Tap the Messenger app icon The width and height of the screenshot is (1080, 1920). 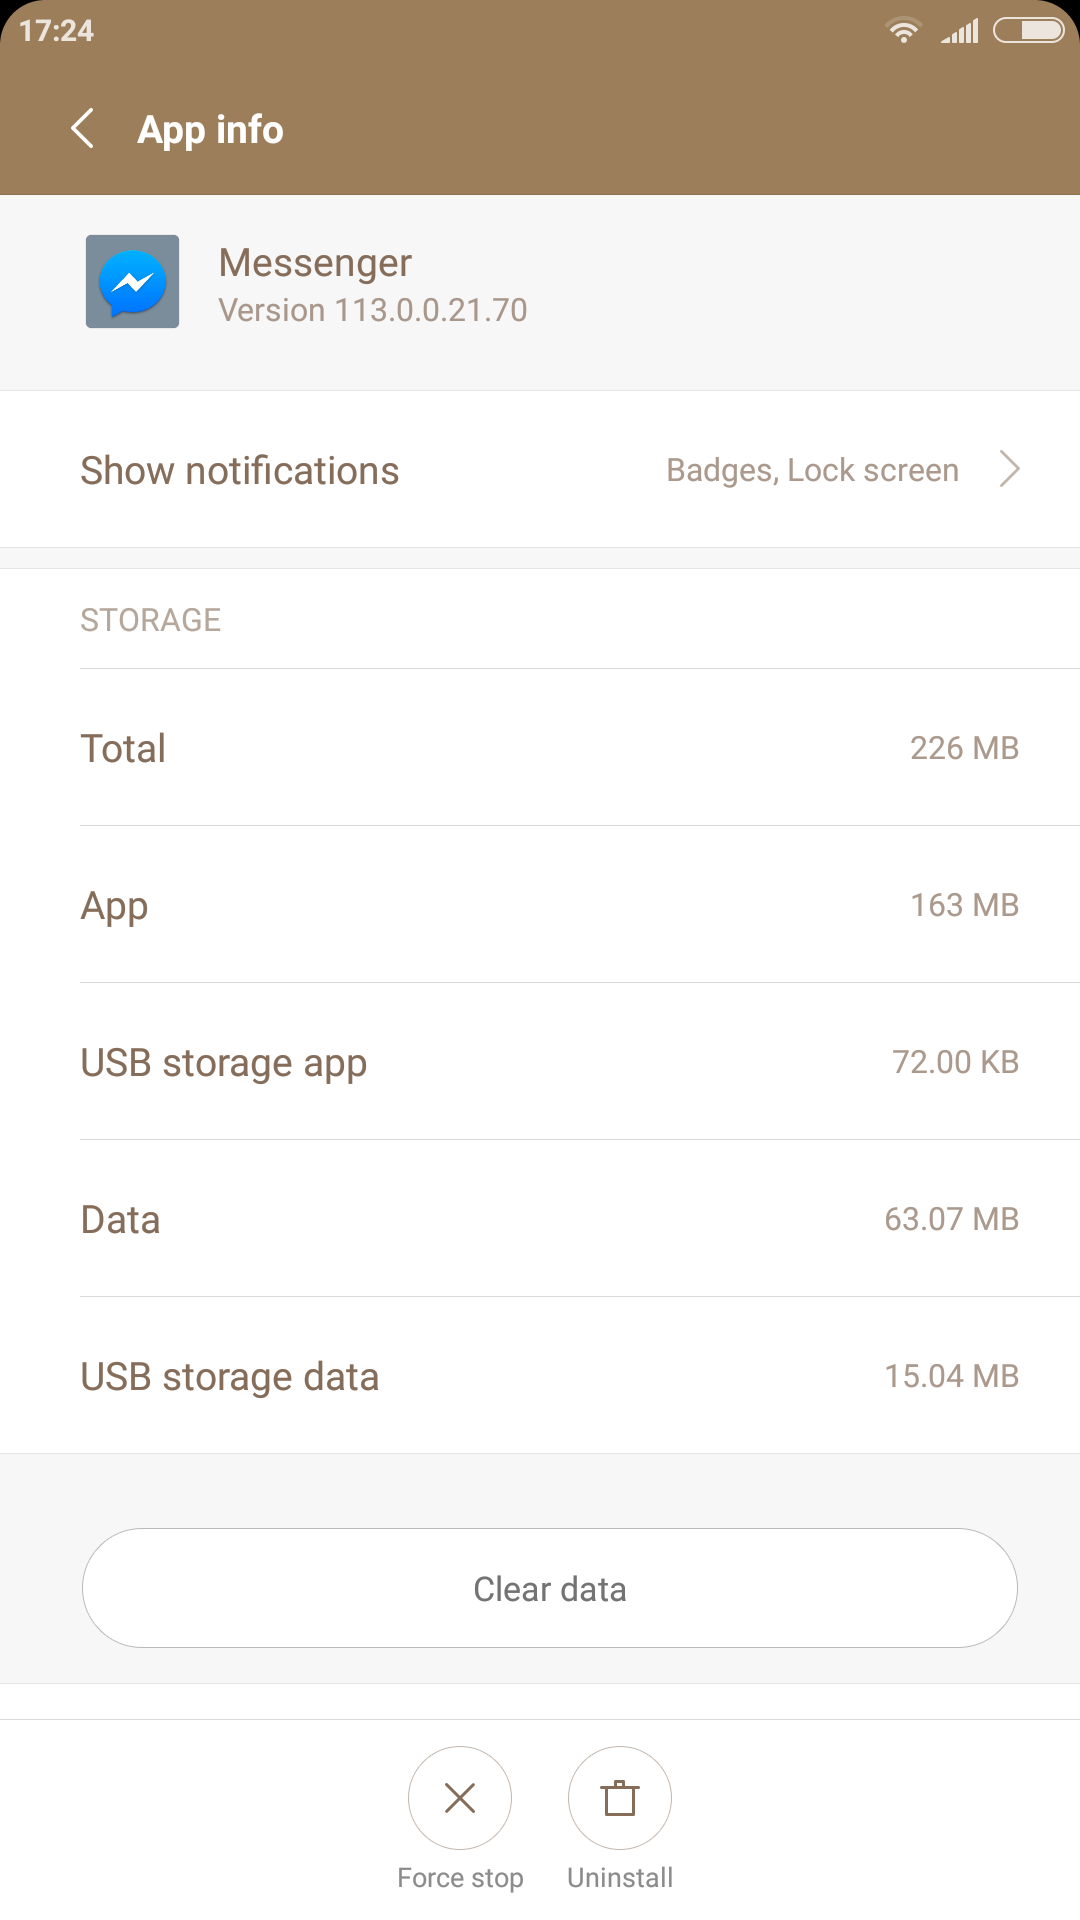pyautogui.click(x=132, y=282)
